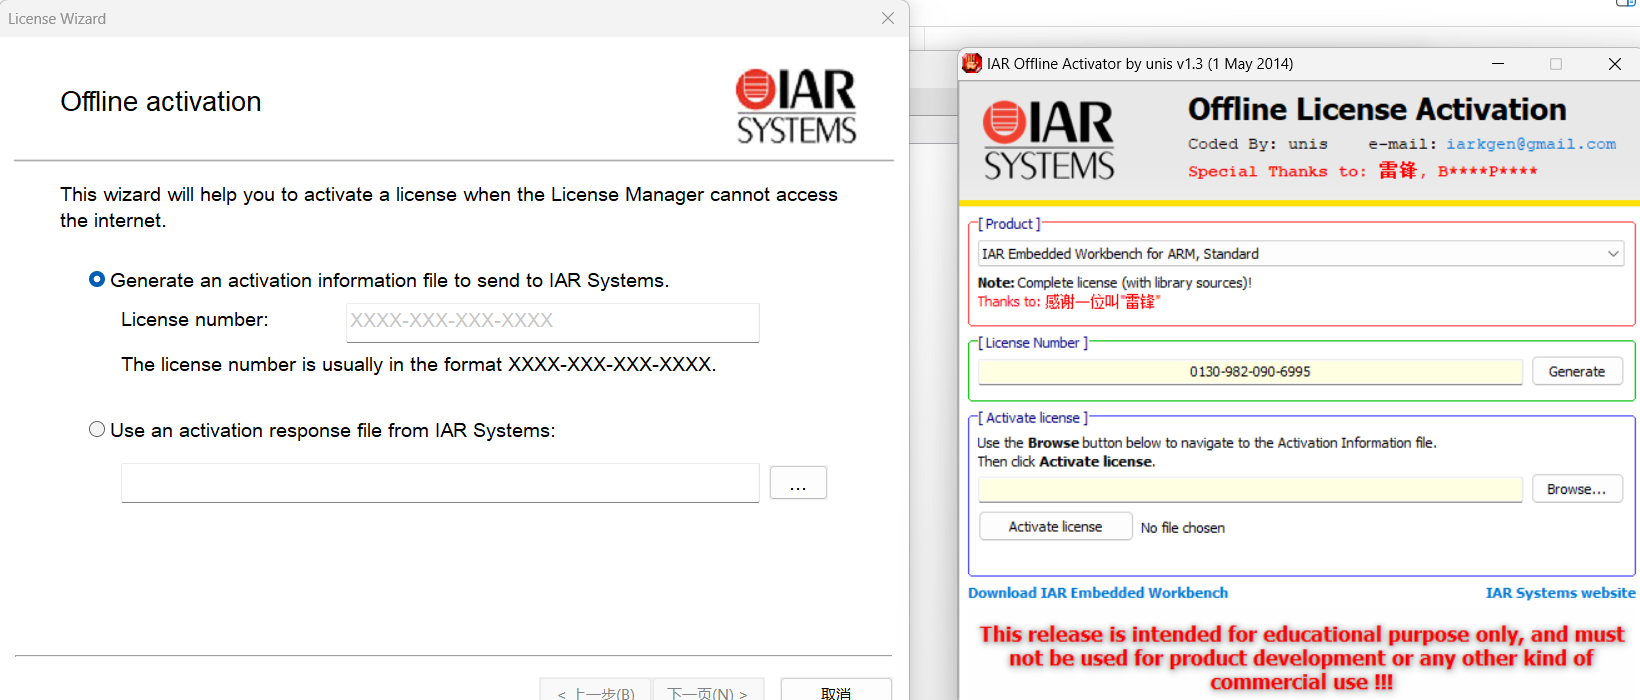This screenshot has height=700, width=1640.
Task: Click the IAR Systems logo in the License Wizard
Action: pyautogui.click(x=796, y=106)
